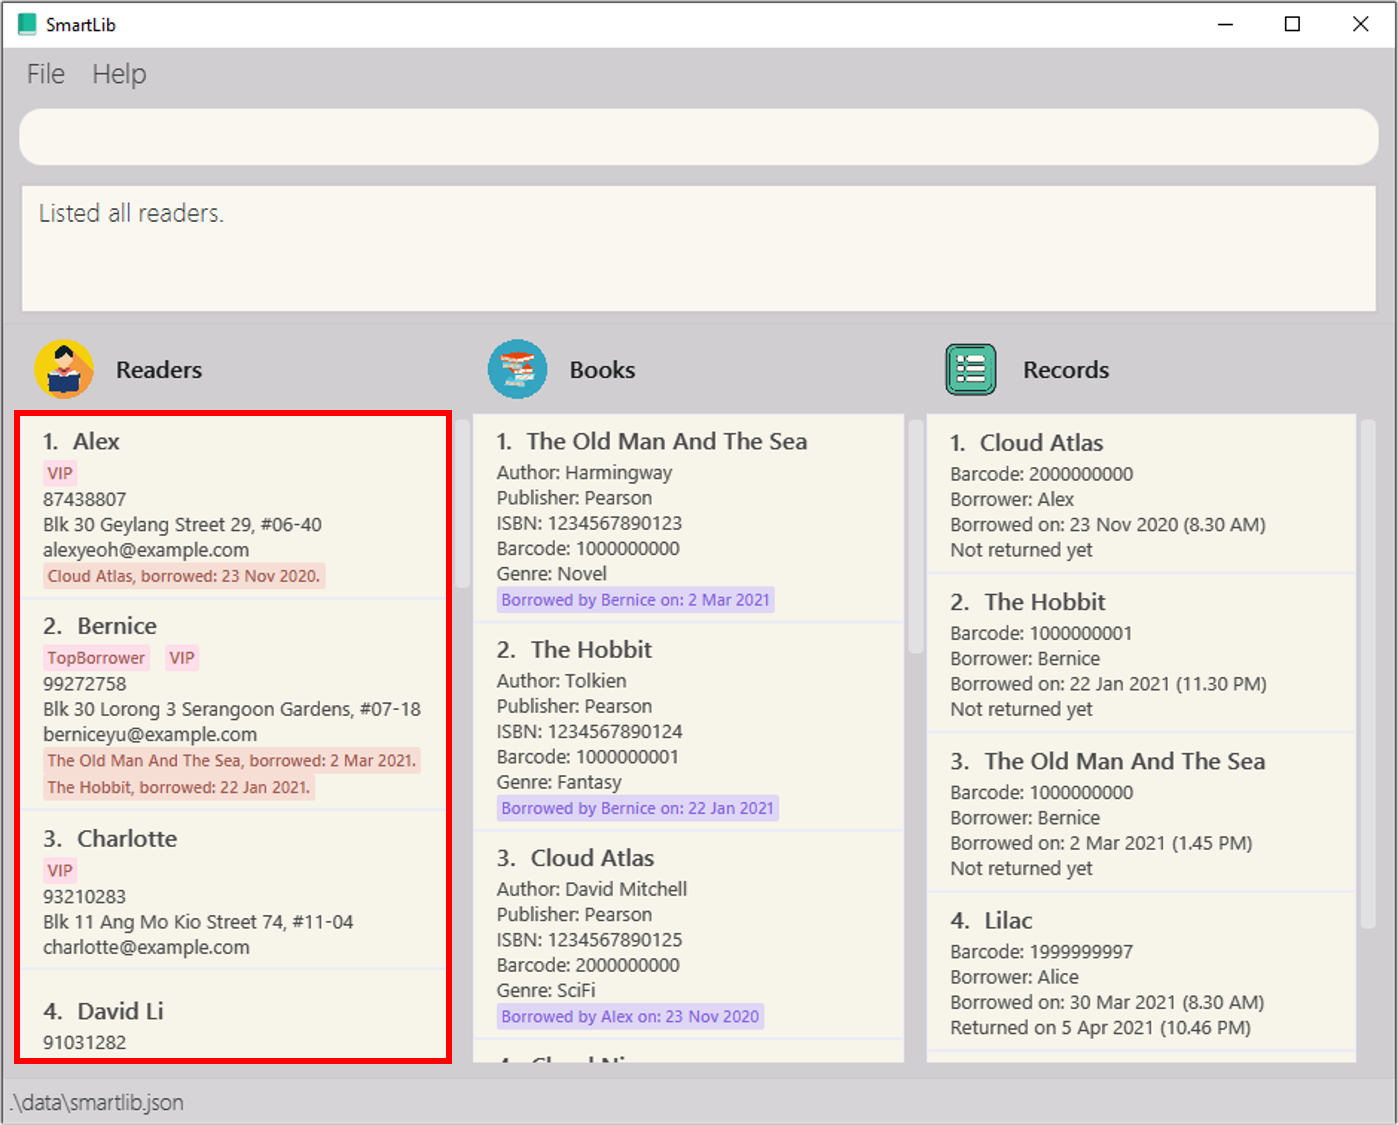Click phone number 87438807

coord(84,499)
